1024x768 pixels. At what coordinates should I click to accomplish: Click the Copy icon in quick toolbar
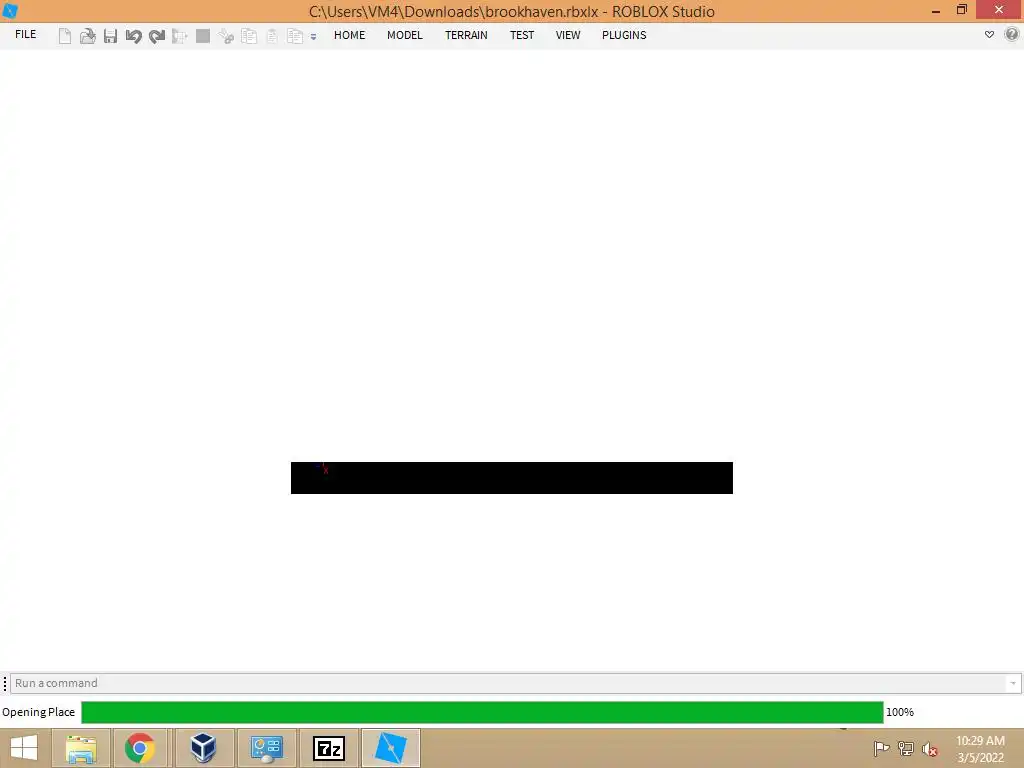[x=249, y=36]
